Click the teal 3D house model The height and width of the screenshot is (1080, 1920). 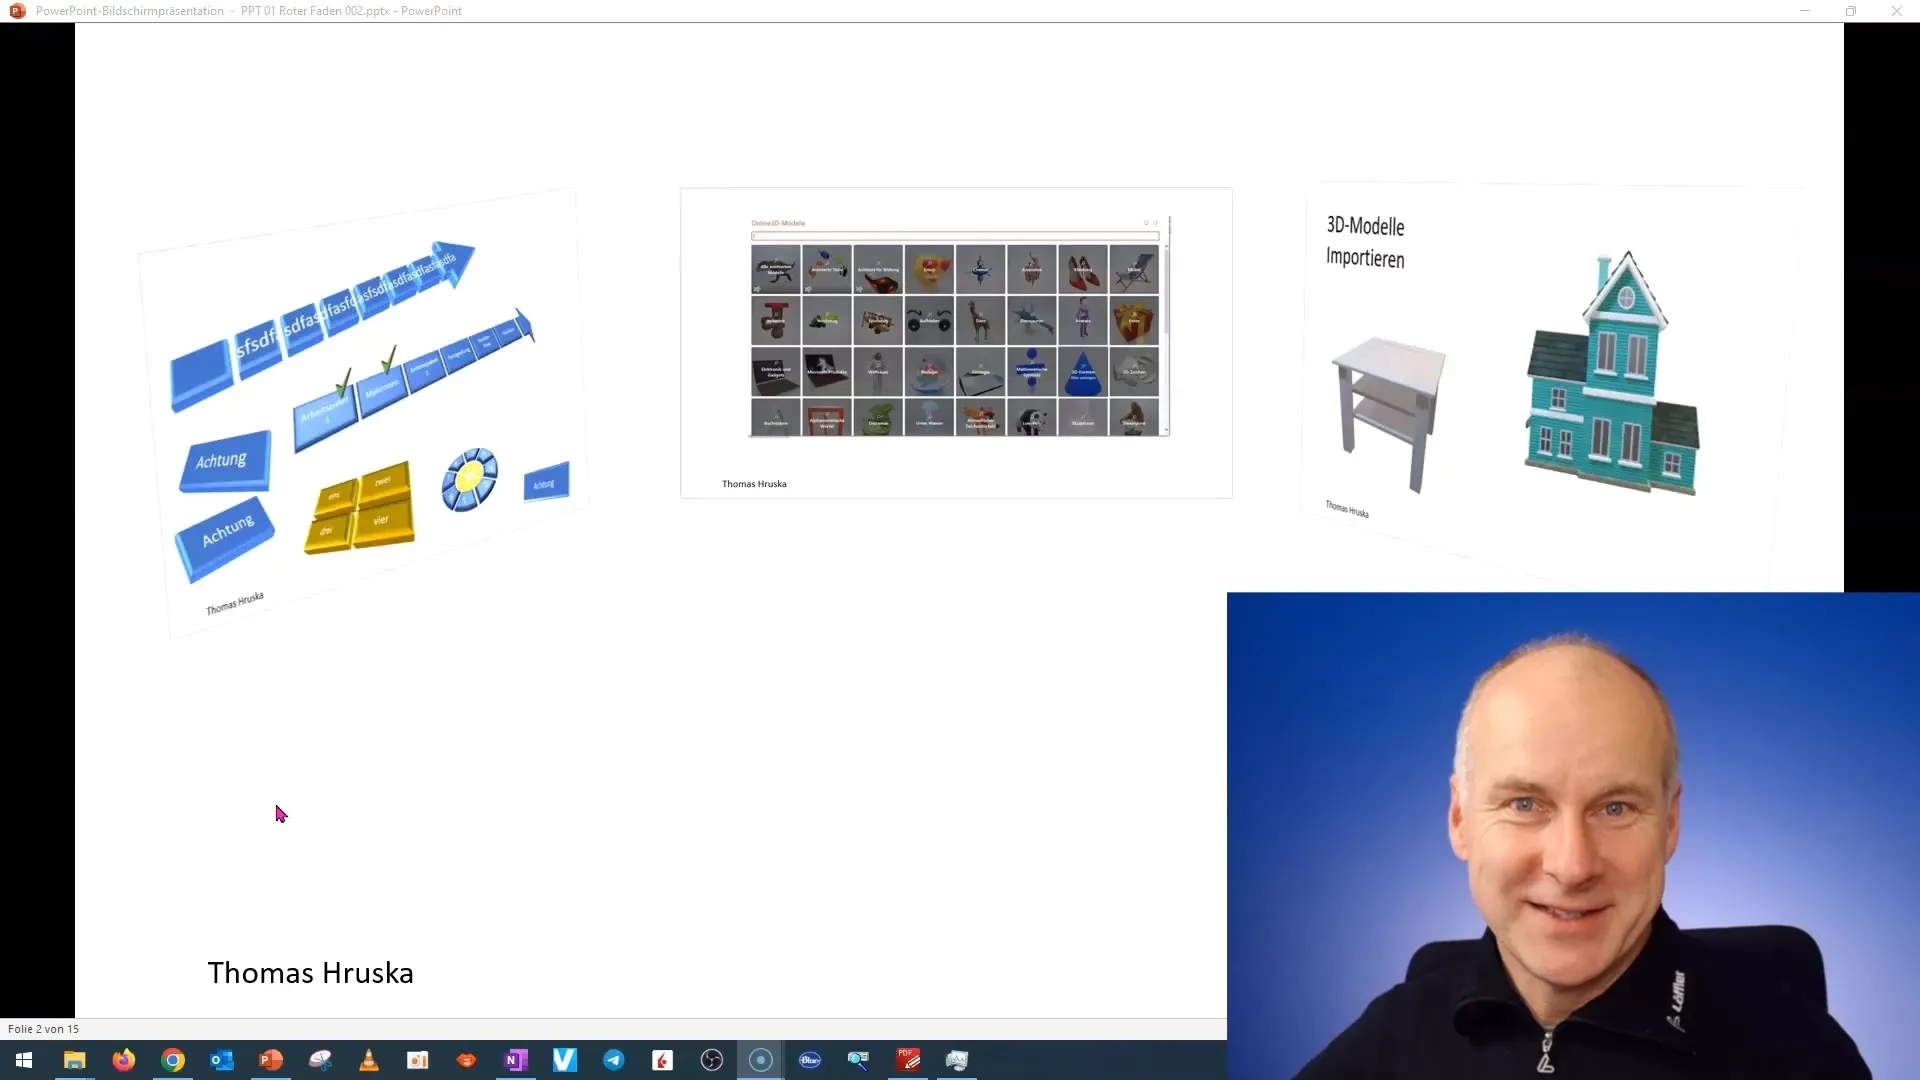point(1611,373)
